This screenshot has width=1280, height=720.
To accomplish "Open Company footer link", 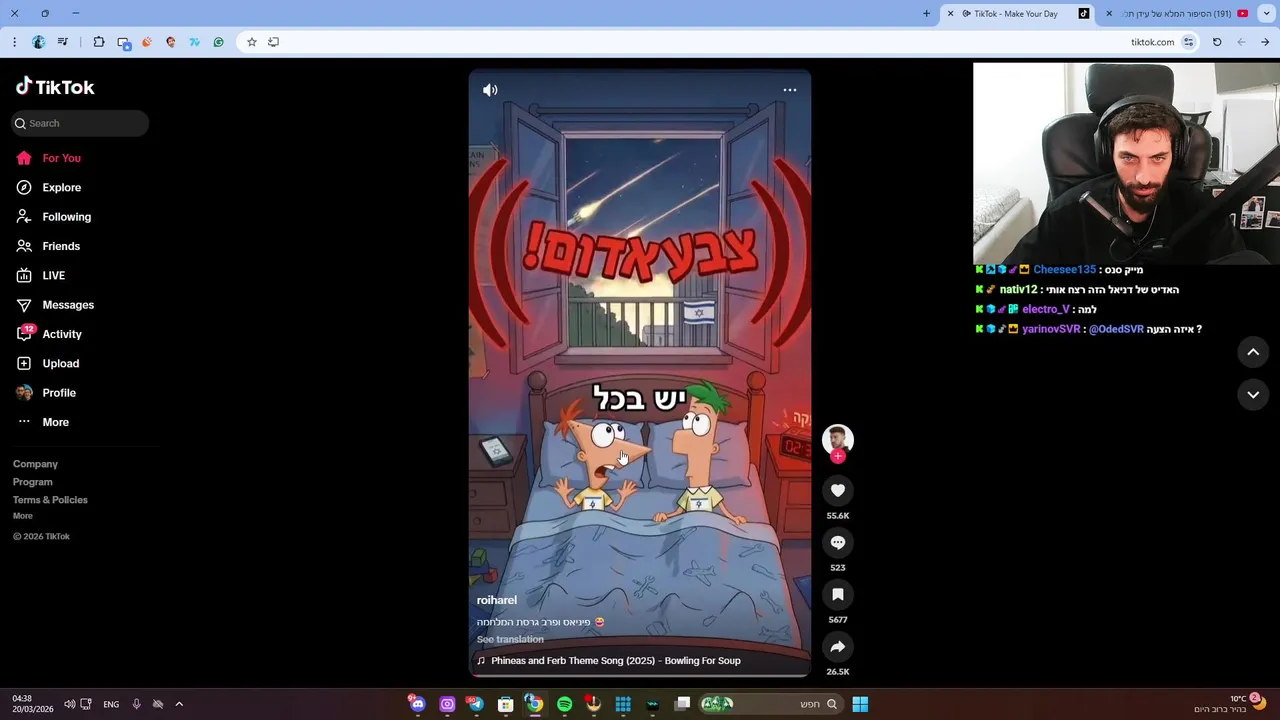I will click(x=35, y=464).
